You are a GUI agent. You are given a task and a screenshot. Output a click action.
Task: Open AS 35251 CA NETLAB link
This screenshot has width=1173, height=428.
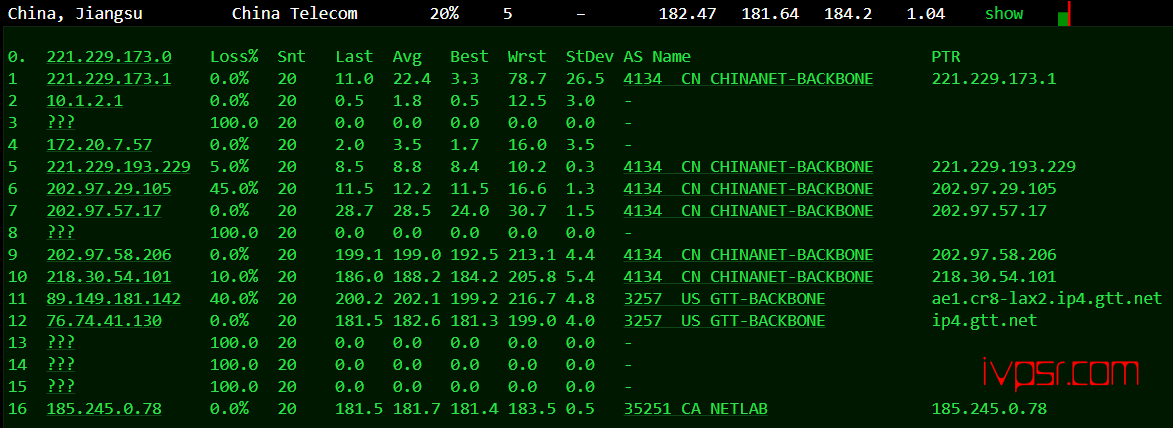(696, 409)
